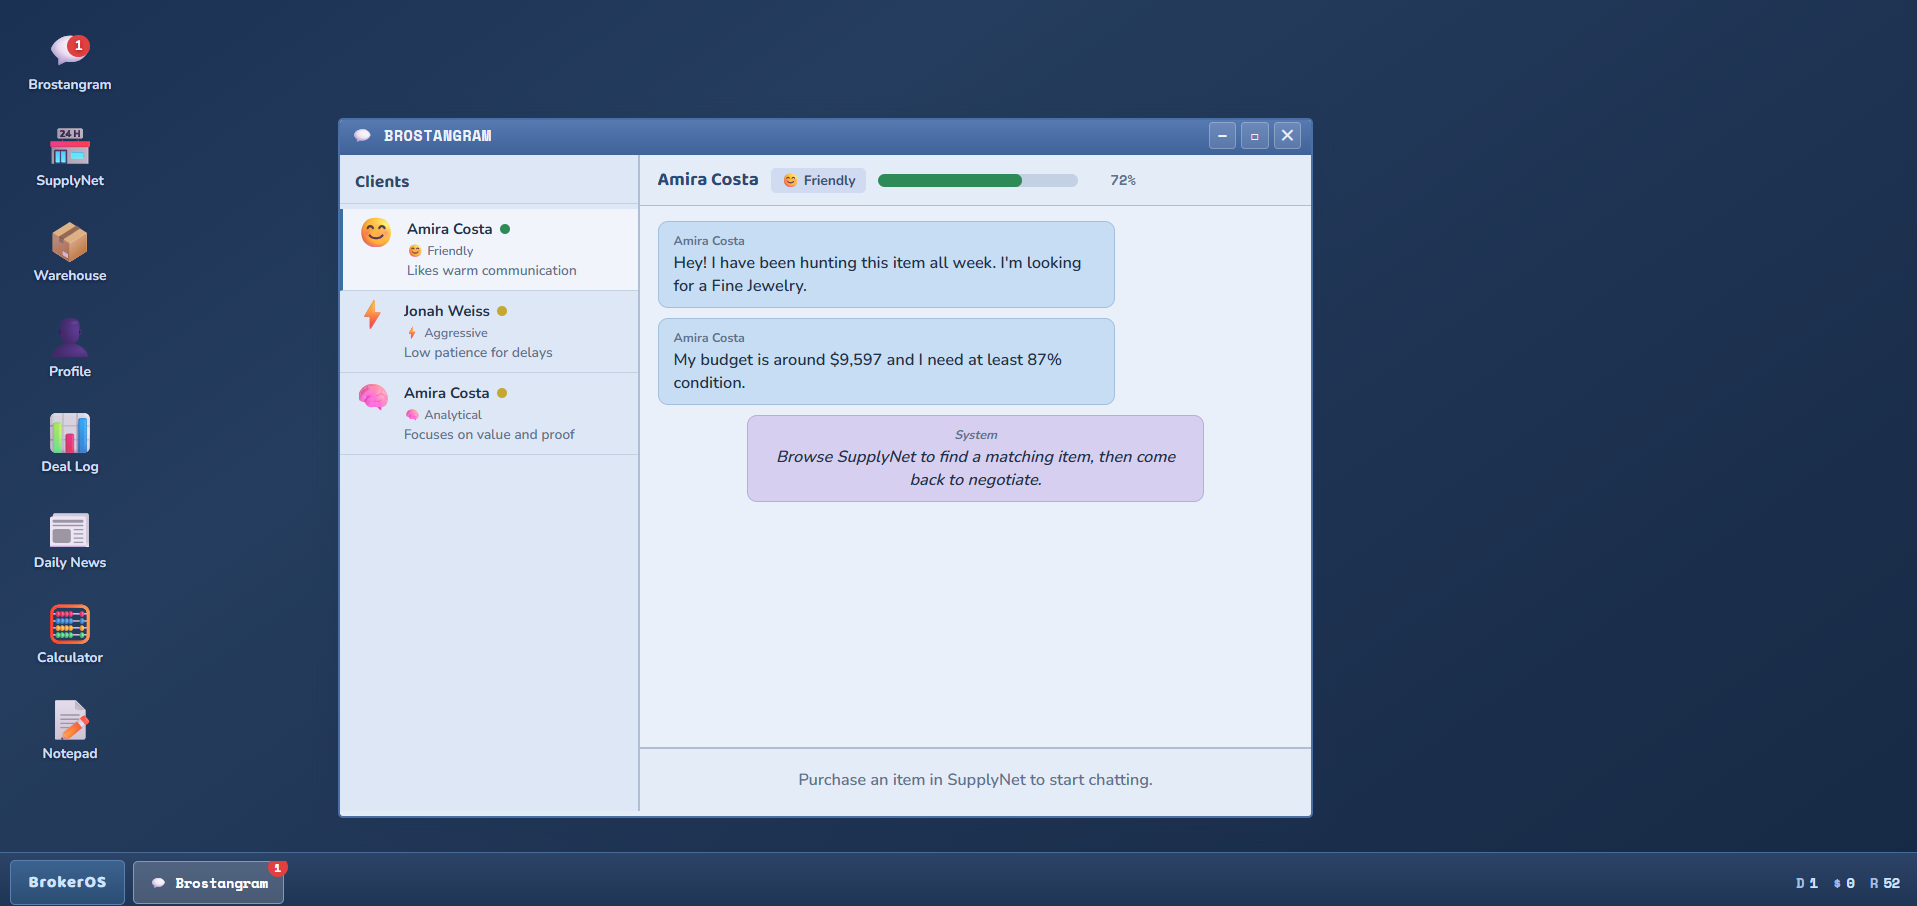Image resolution: width=1917 pixels, height=906 pixels.
Task: Select aggressive client Jonah Weiss
Action: click(490, 331)
